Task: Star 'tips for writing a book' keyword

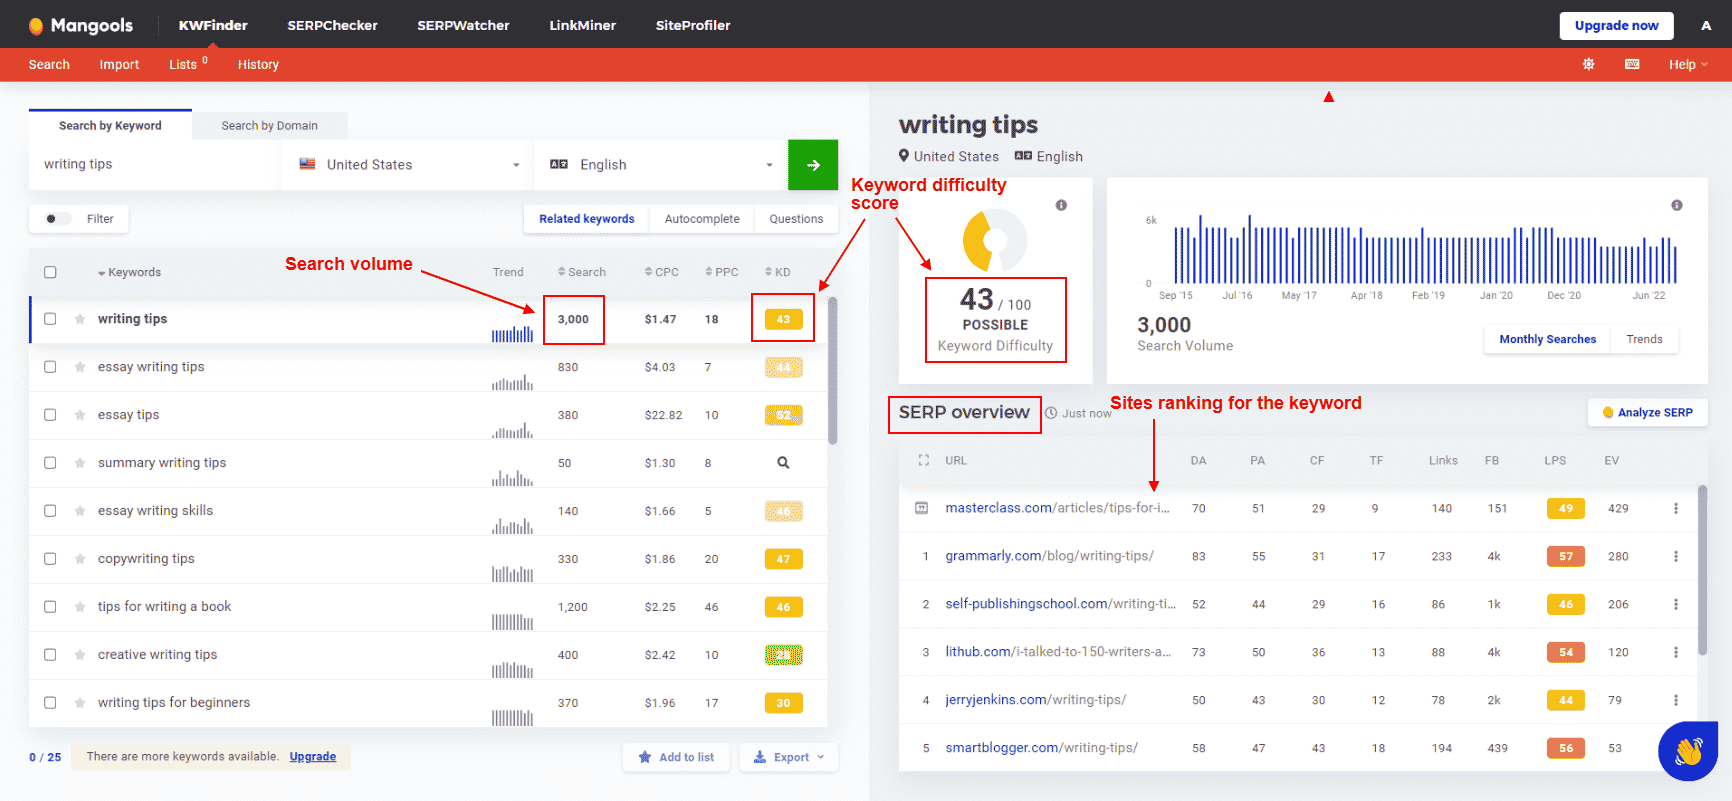Action: point(80,607)
